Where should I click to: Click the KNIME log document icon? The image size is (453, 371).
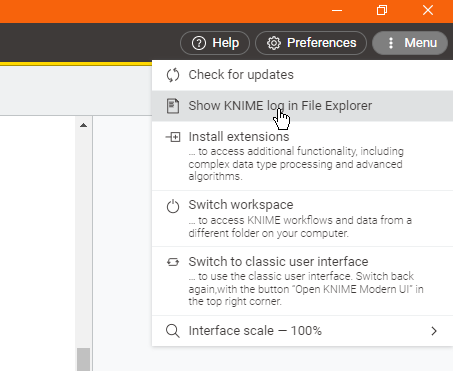tap(173, 106)
